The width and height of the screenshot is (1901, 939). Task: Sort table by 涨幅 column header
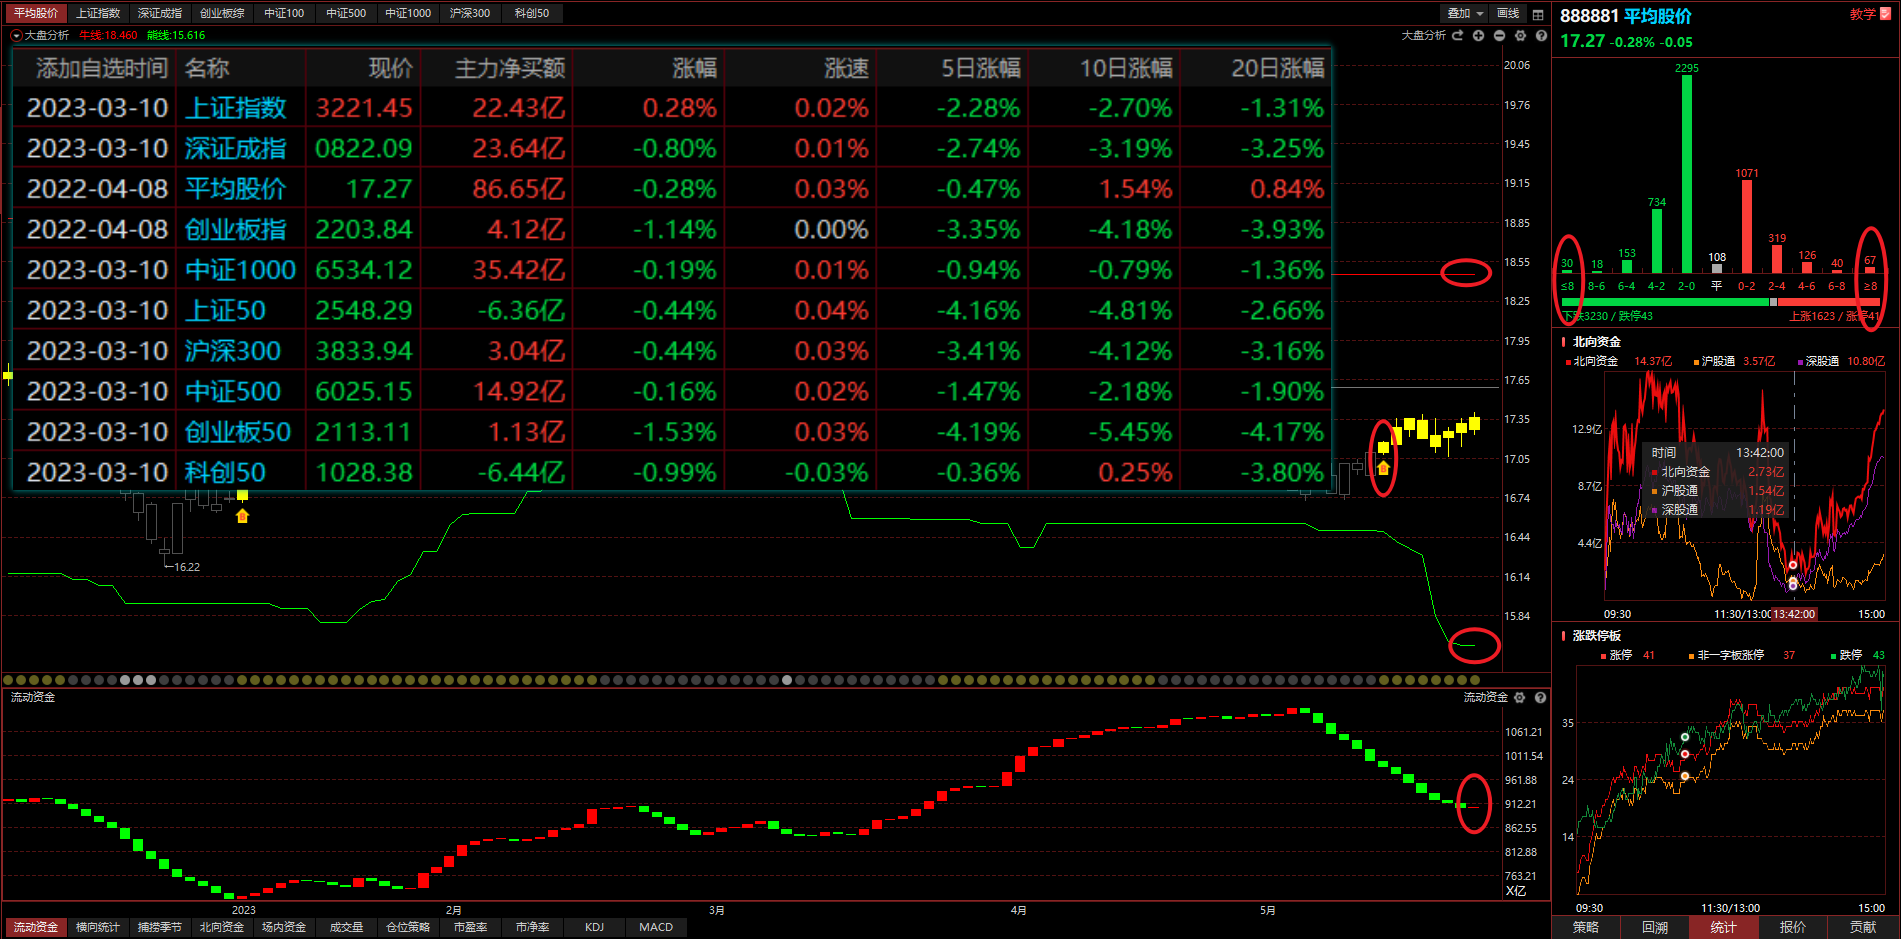695,68
